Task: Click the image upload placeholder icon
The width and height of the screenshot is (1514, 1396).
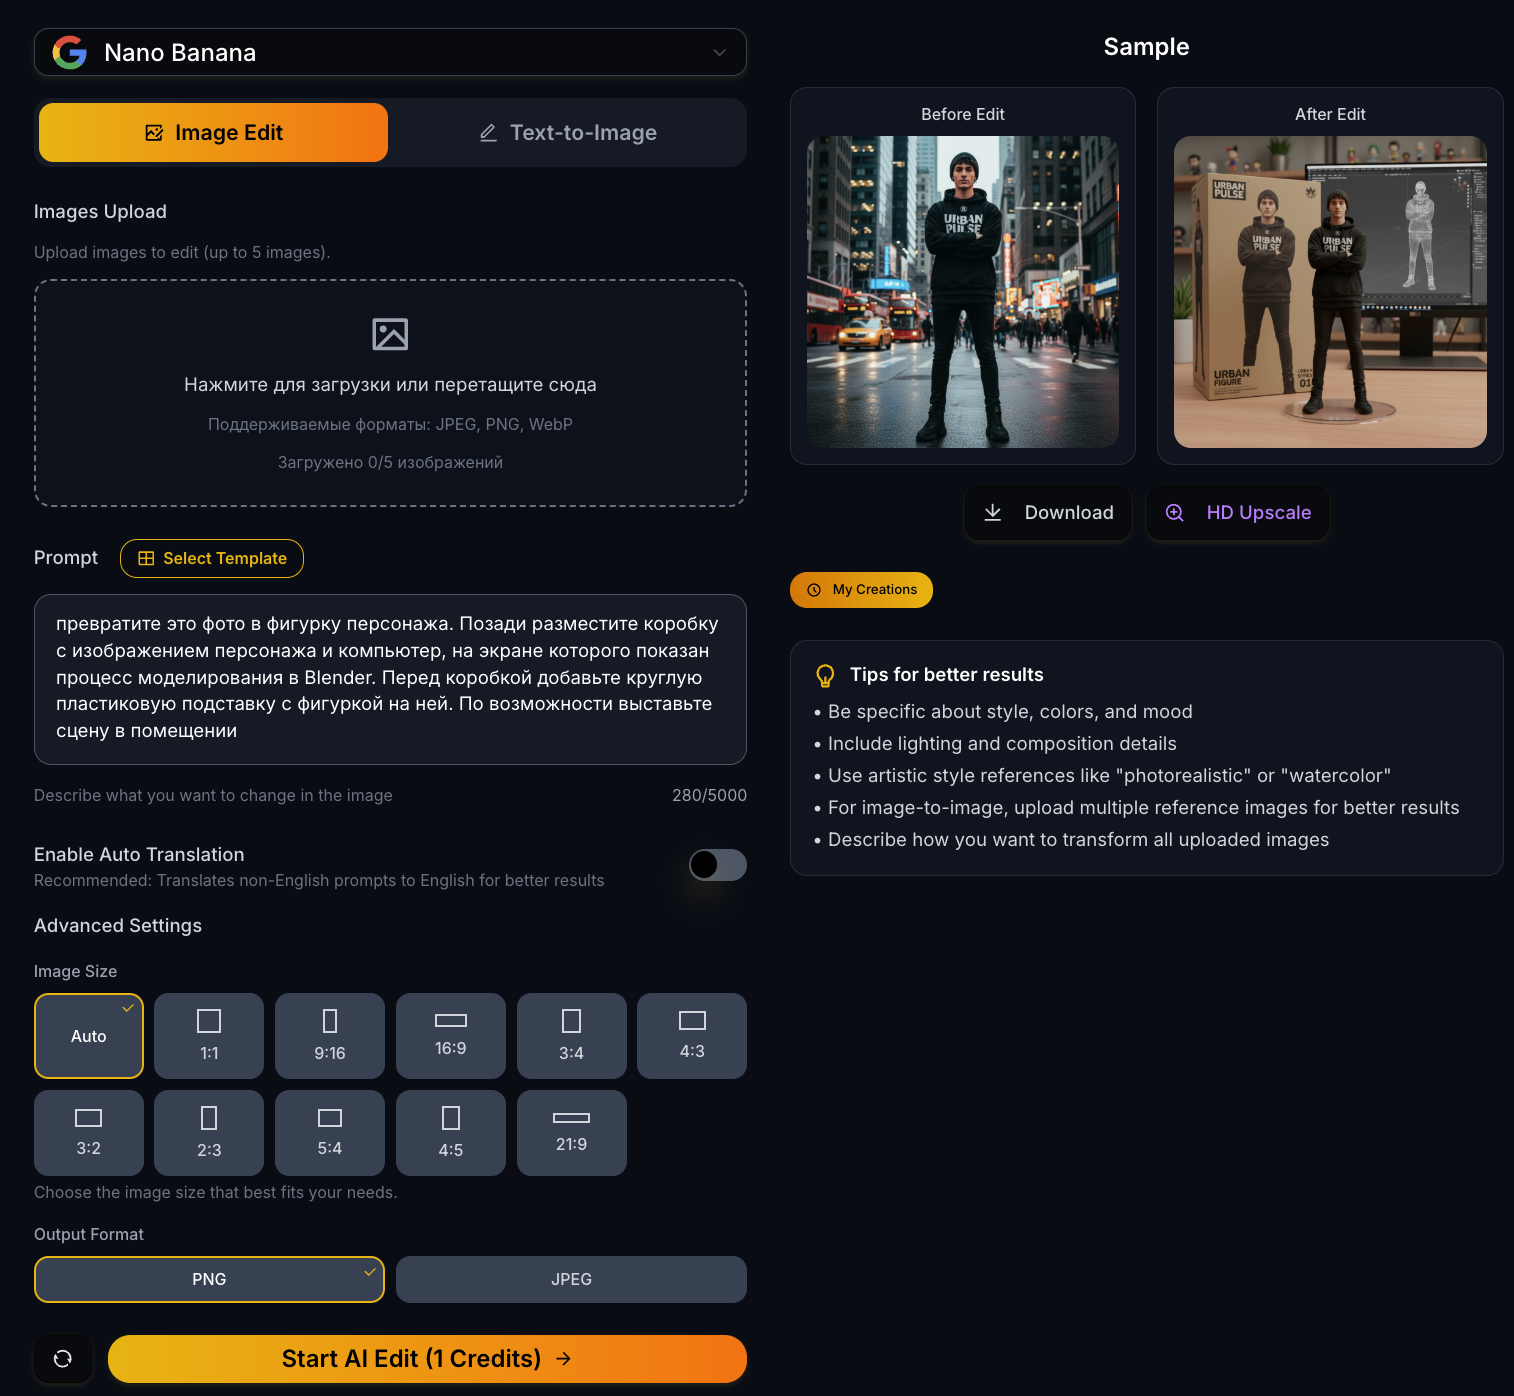Action: coord(390,334)
